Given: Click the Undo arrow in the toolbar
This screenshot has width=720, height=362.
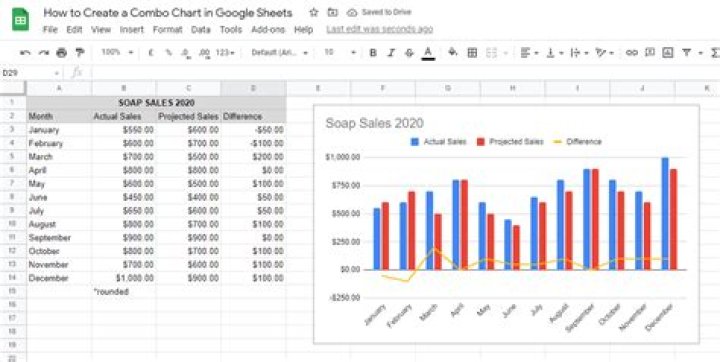Looking at the screenshot, I should click(25, 53).
